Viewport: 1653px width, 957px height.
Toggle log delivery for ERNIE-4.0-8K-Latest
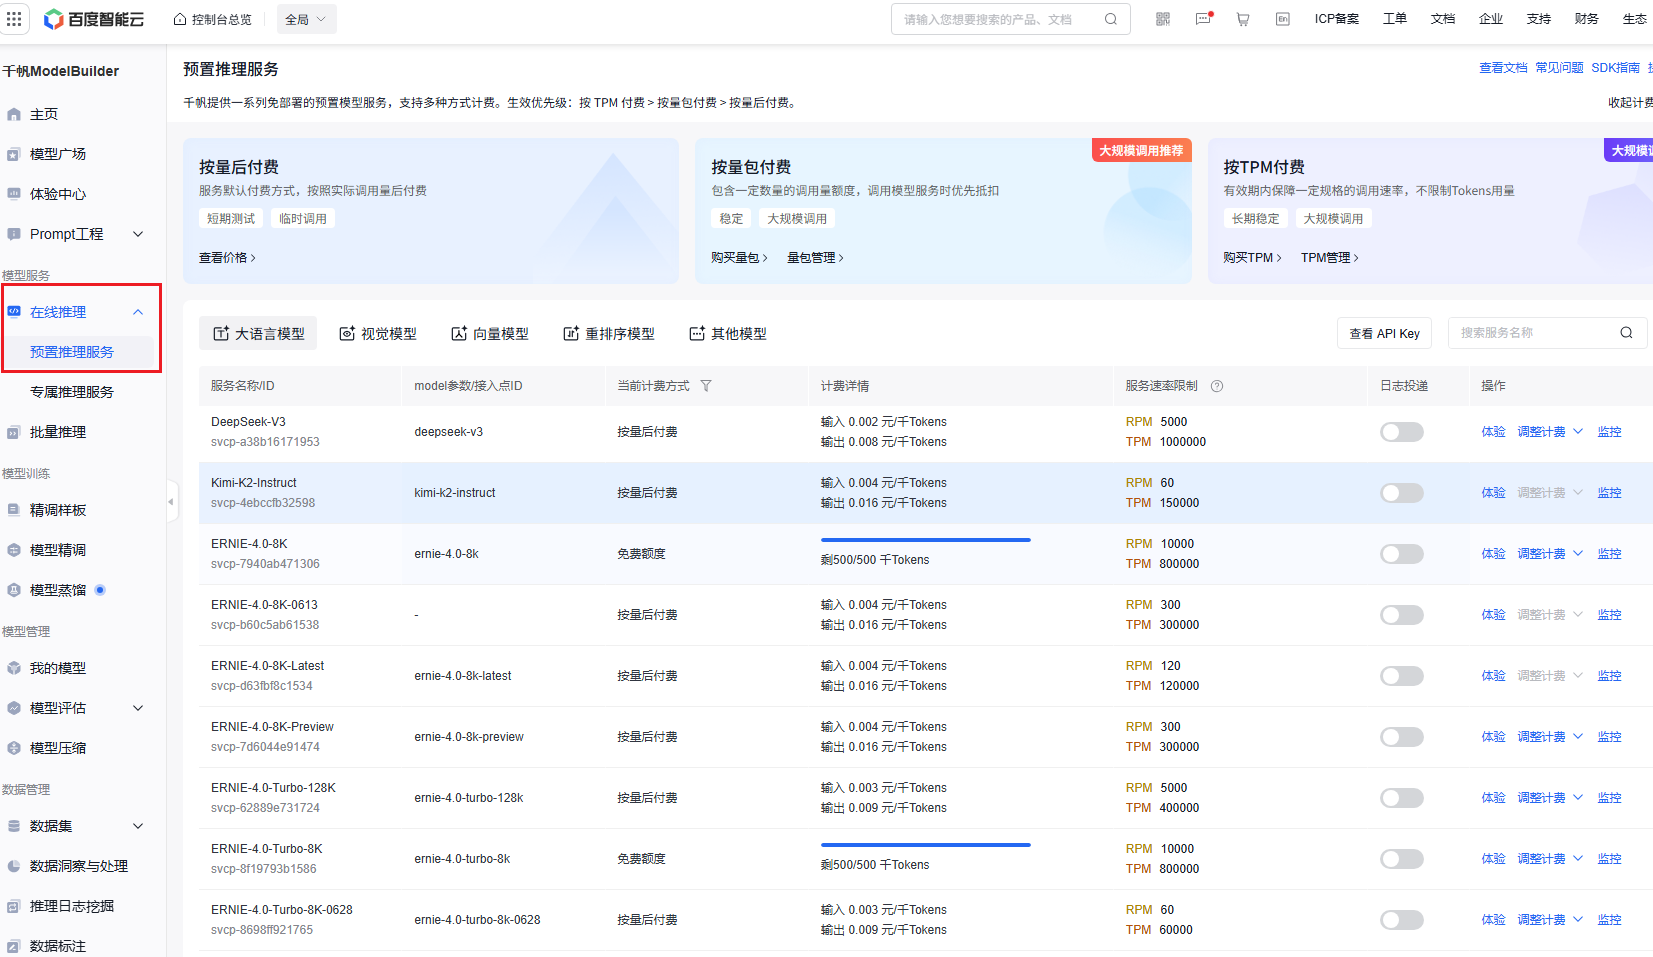[x=1402, y=676]
